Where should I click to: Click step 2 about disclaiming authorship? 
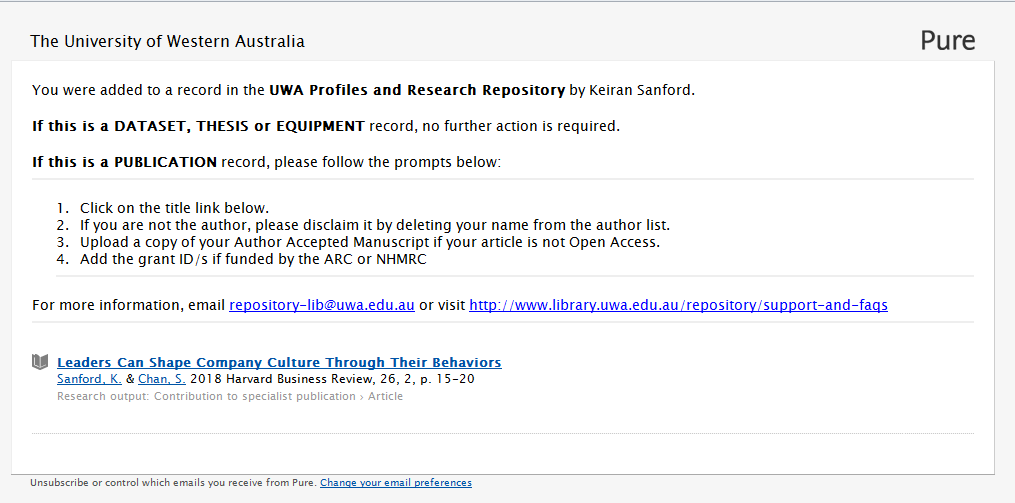[x=374, y=225]
